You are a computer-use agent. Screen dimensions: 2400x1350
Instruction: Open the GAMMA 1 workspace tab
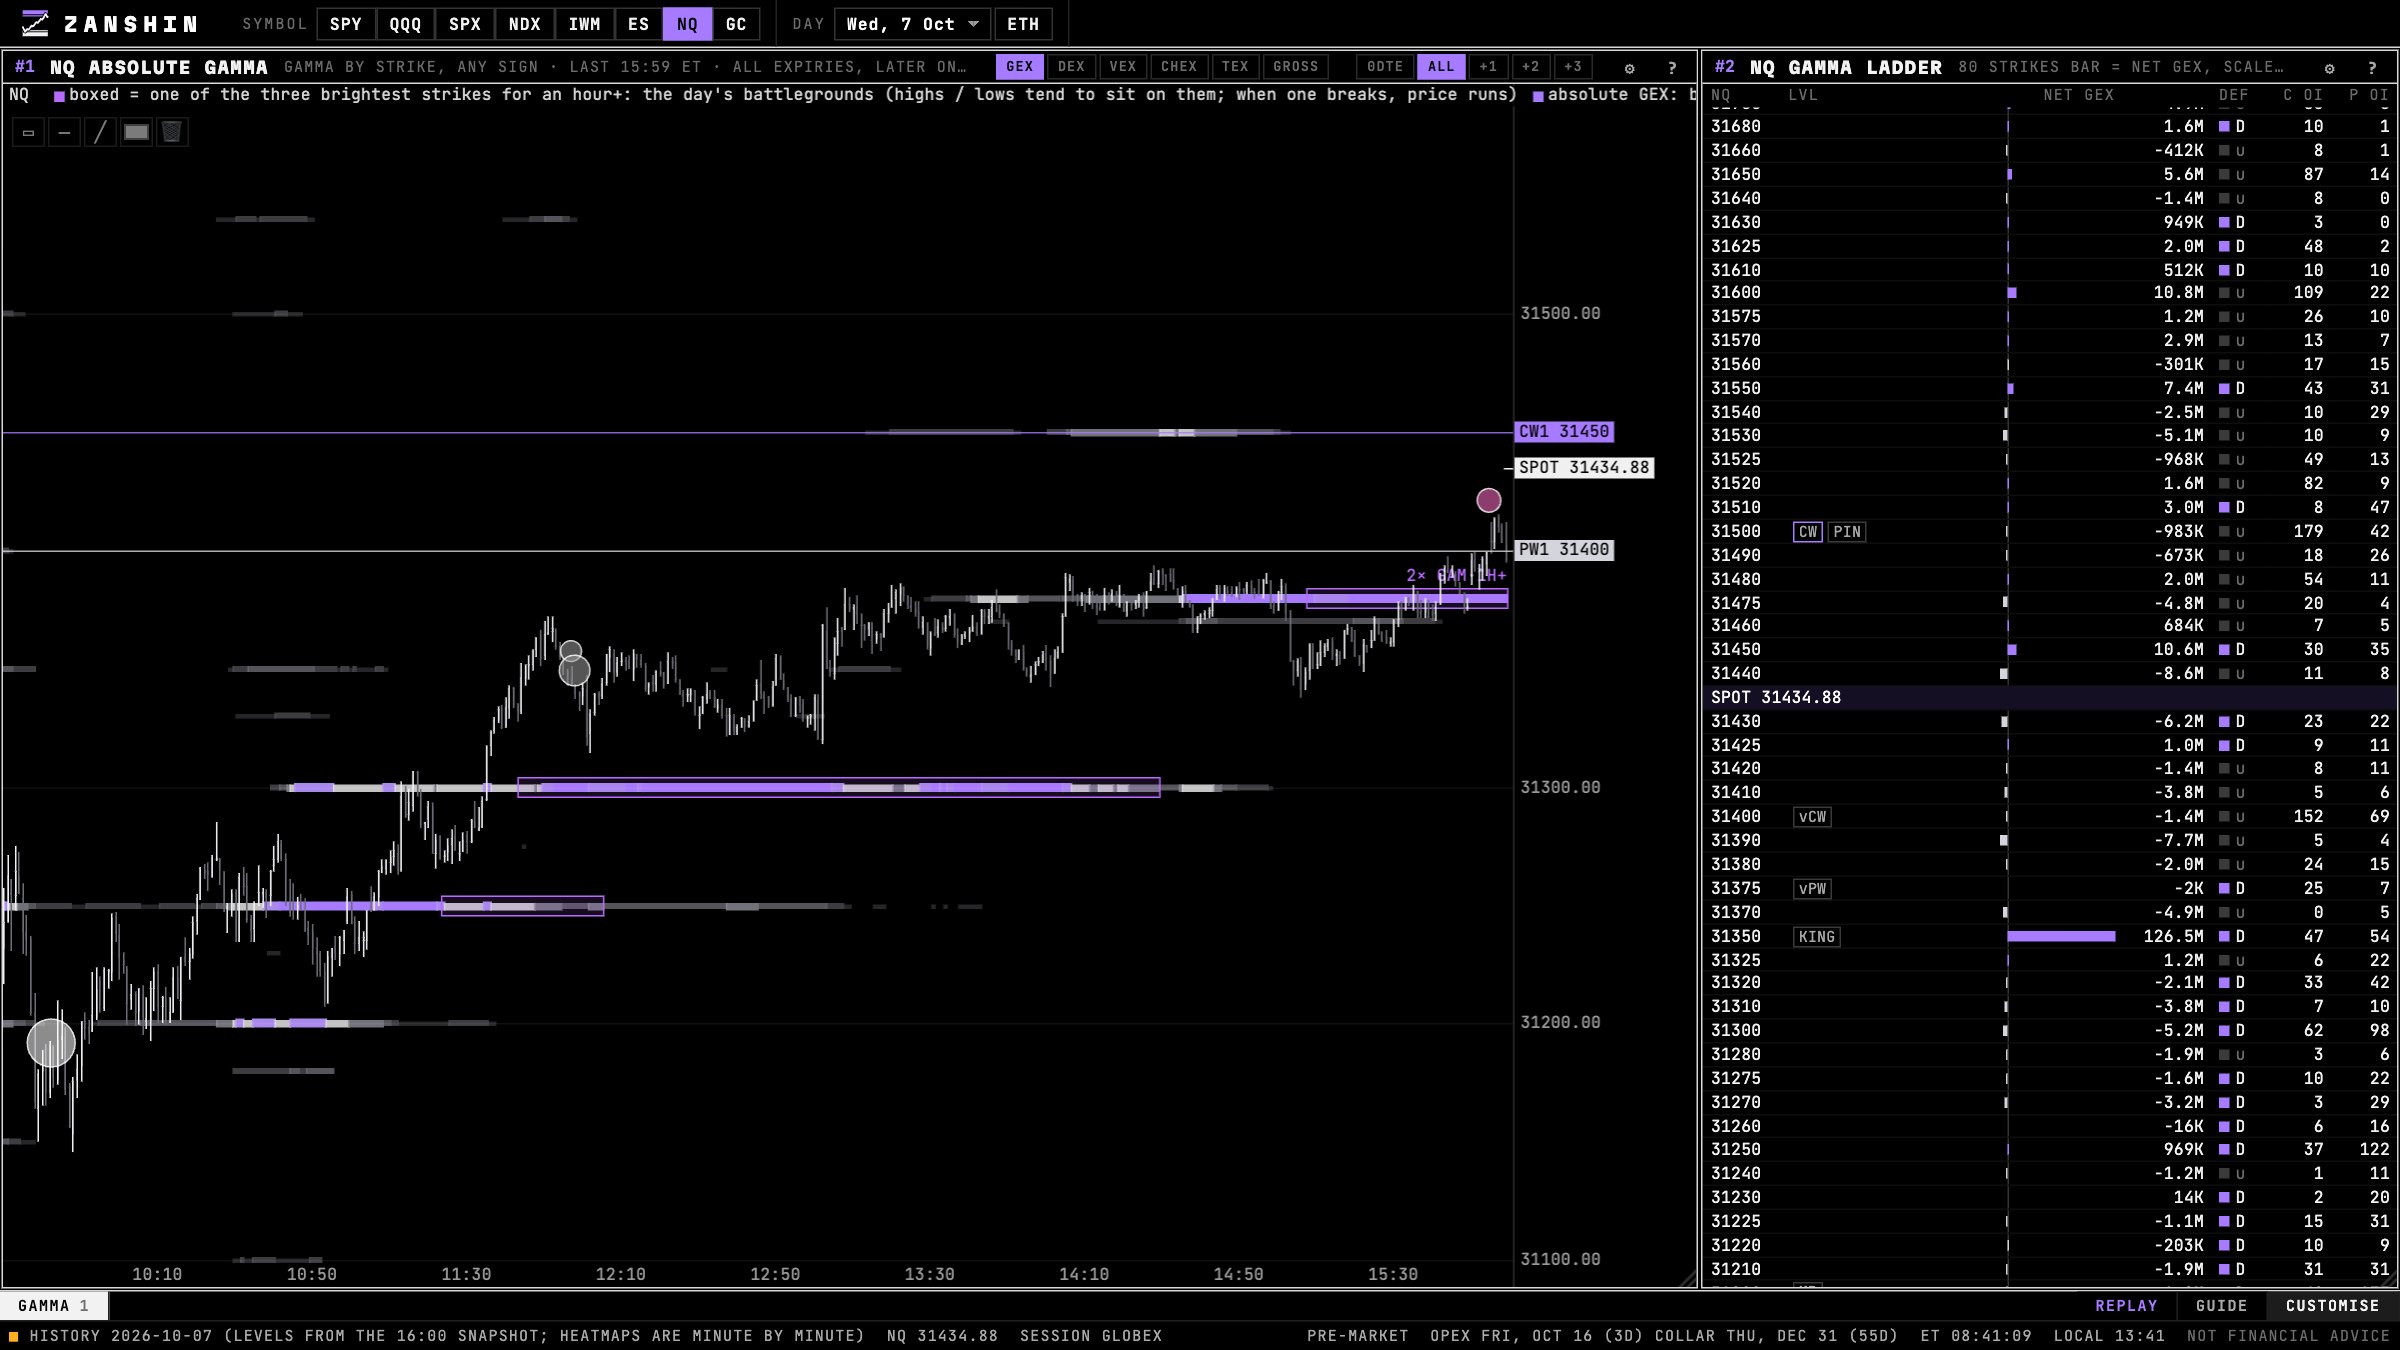(x=54, y=1306)
